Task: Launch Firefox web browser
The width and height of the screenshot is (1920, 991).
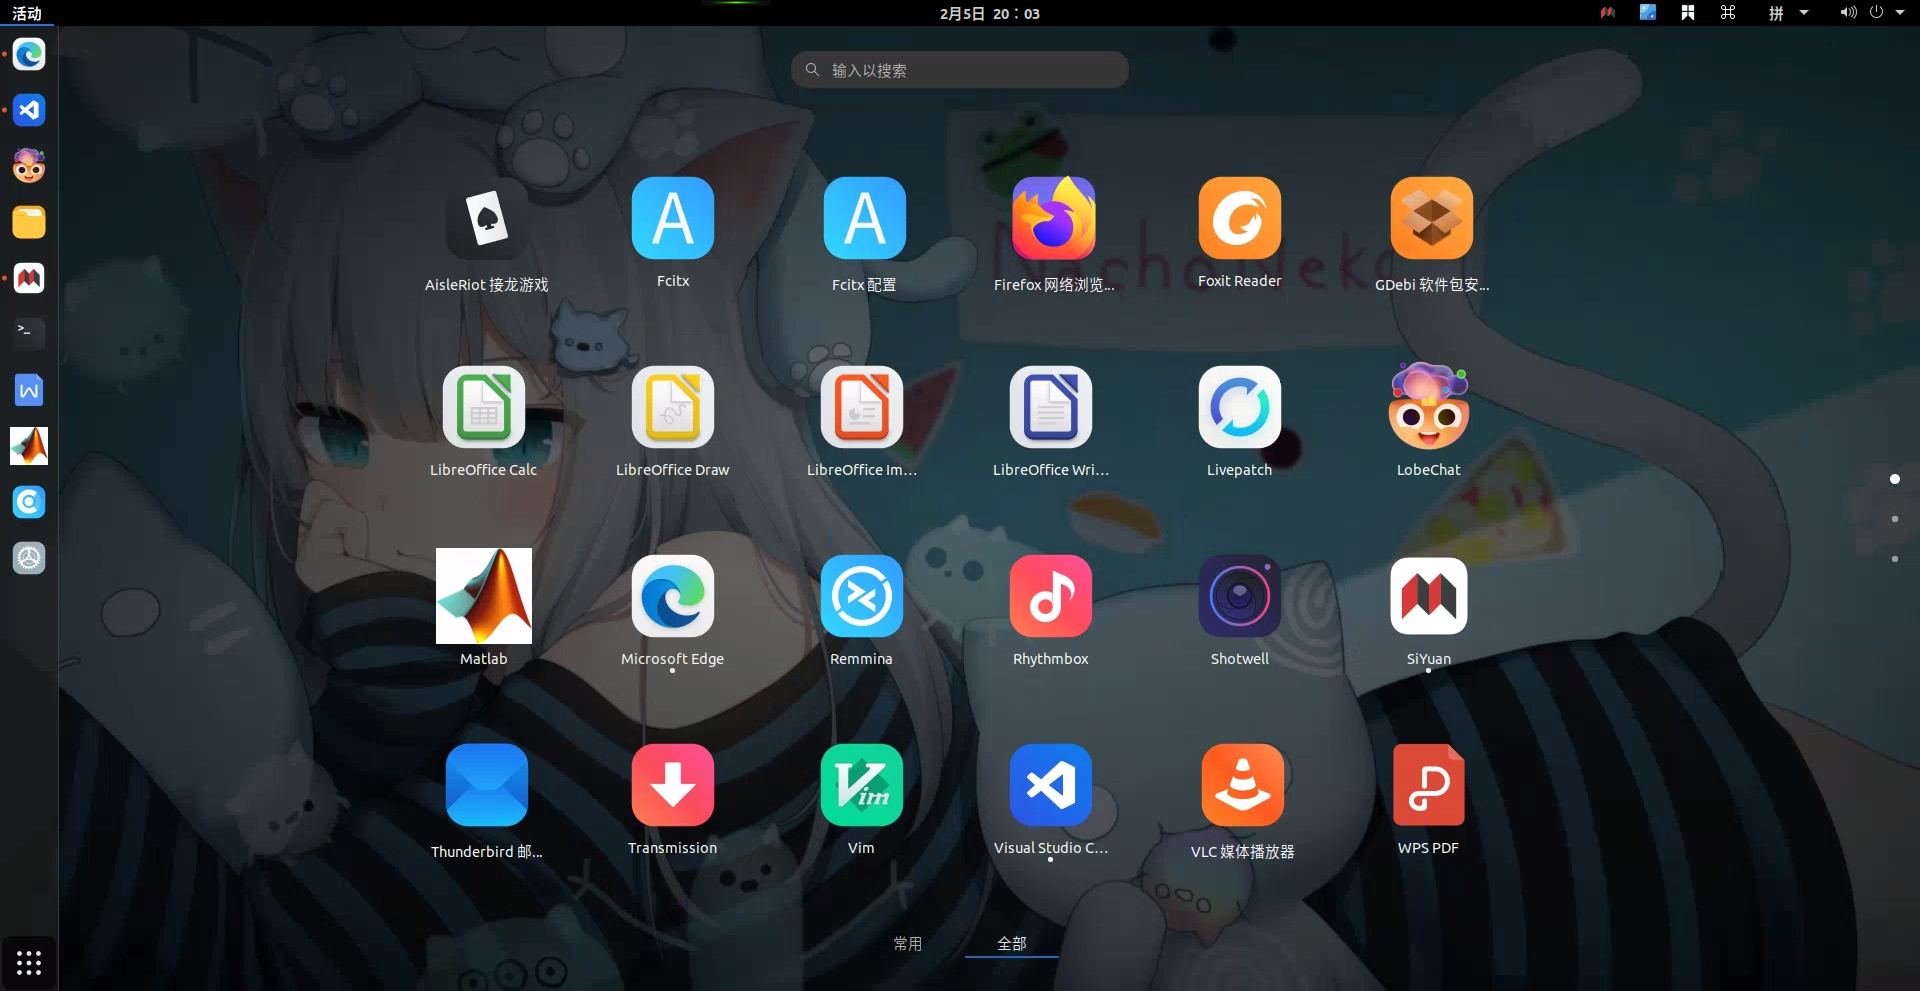Action: 1053,219
